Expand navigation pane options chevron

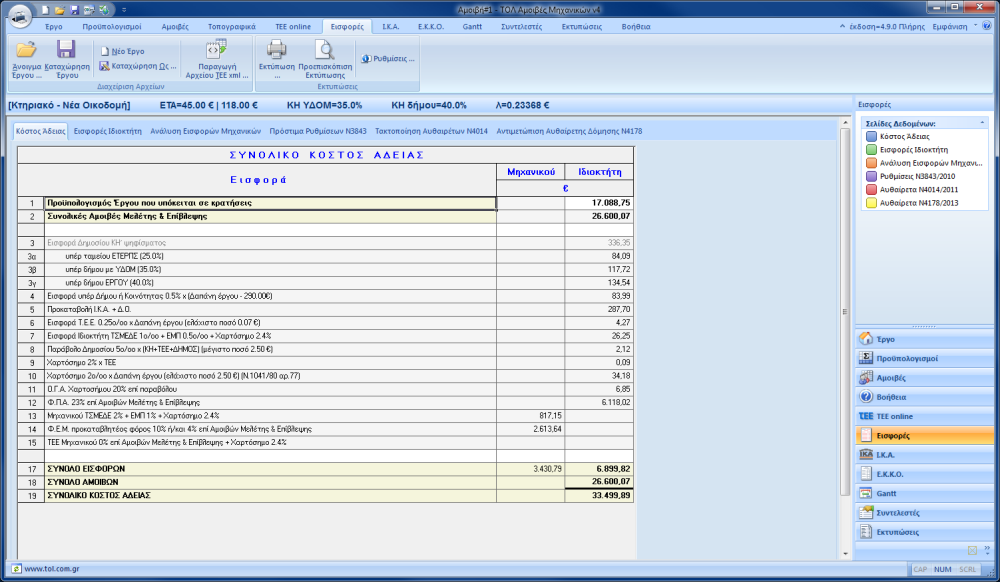(x=987, y=549)
